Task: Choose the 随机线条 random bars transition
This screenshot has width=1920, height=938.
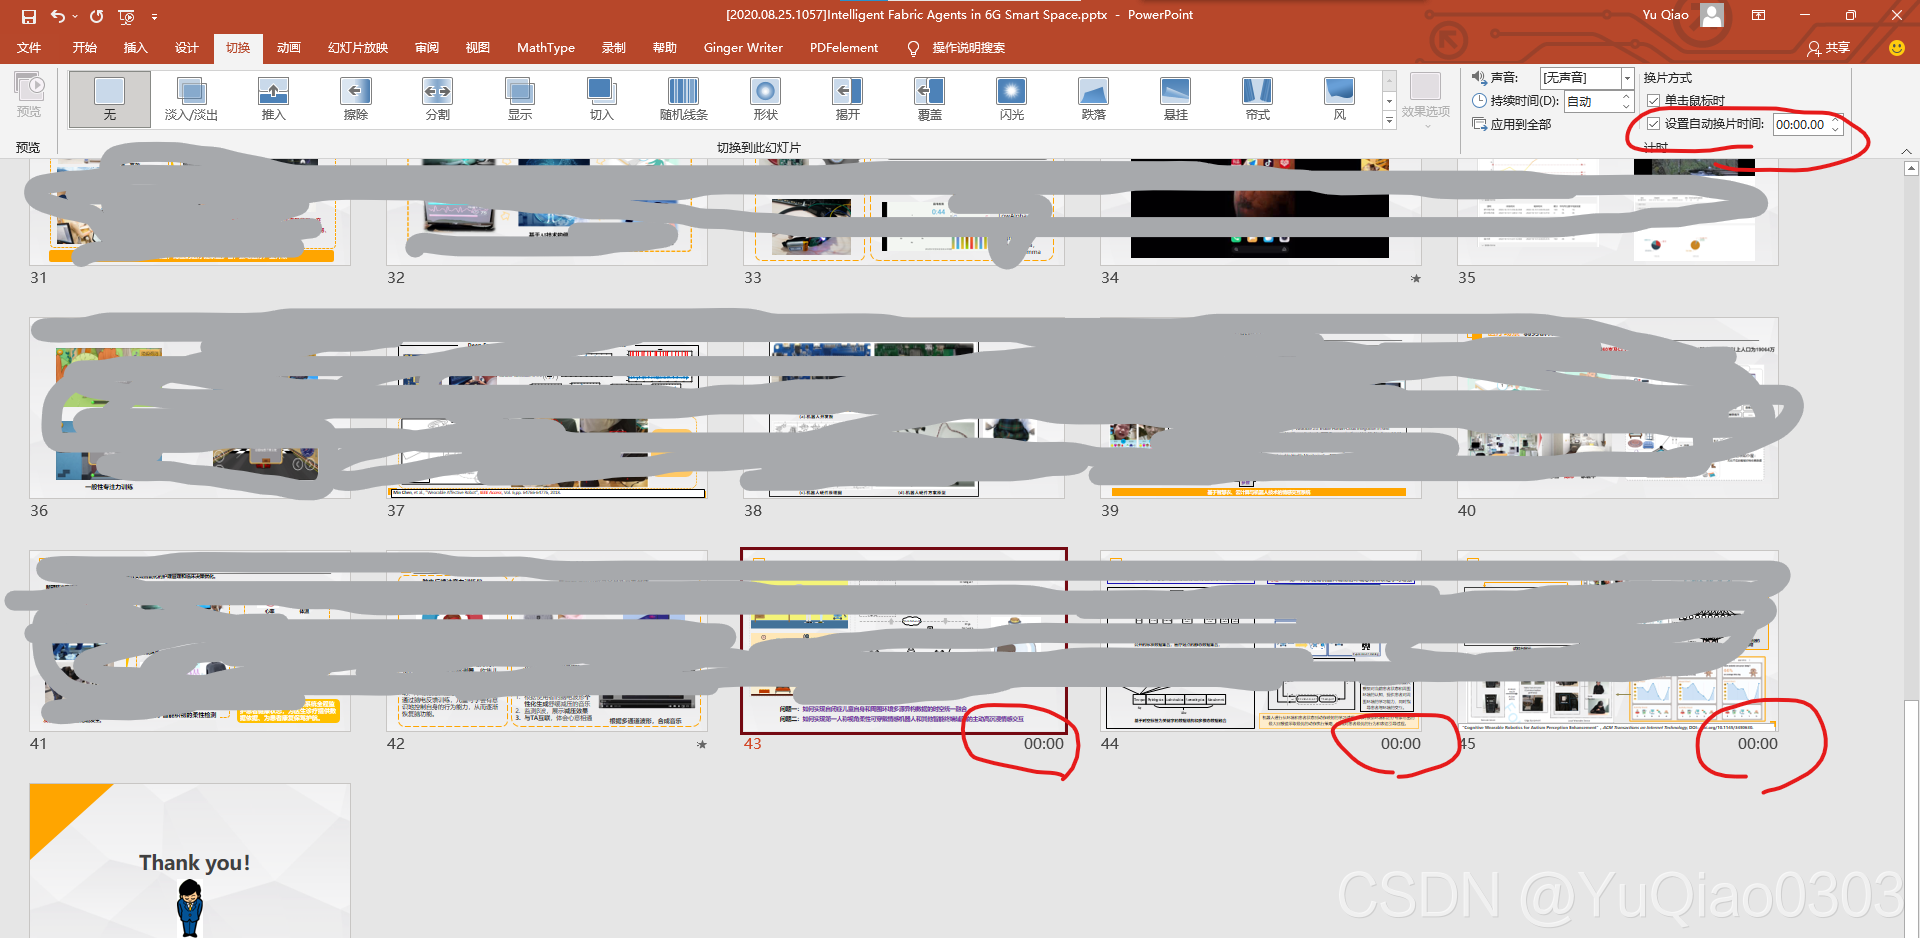Action: 683,99
